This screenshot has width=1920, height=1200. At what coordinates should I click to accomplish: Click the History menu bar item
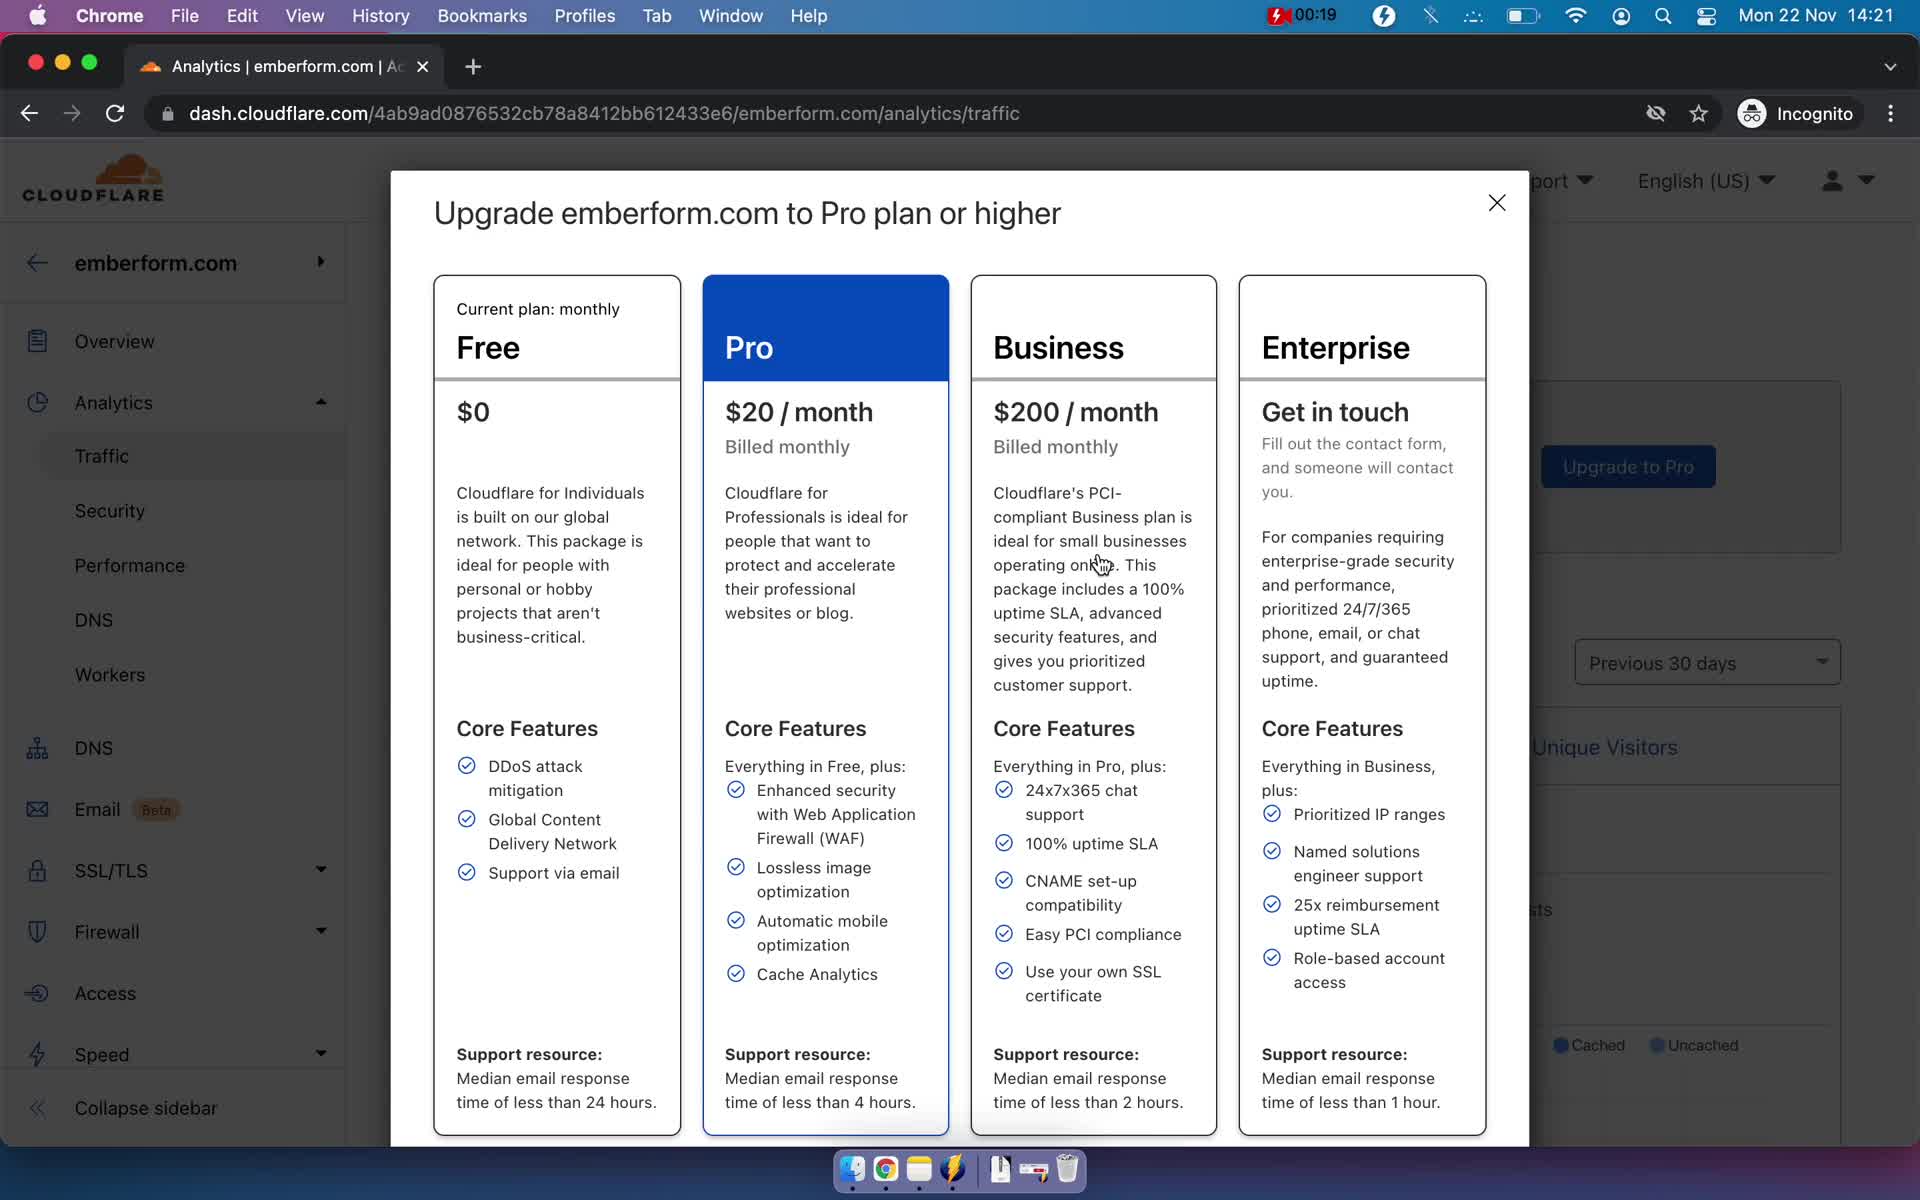click(380, 15)
